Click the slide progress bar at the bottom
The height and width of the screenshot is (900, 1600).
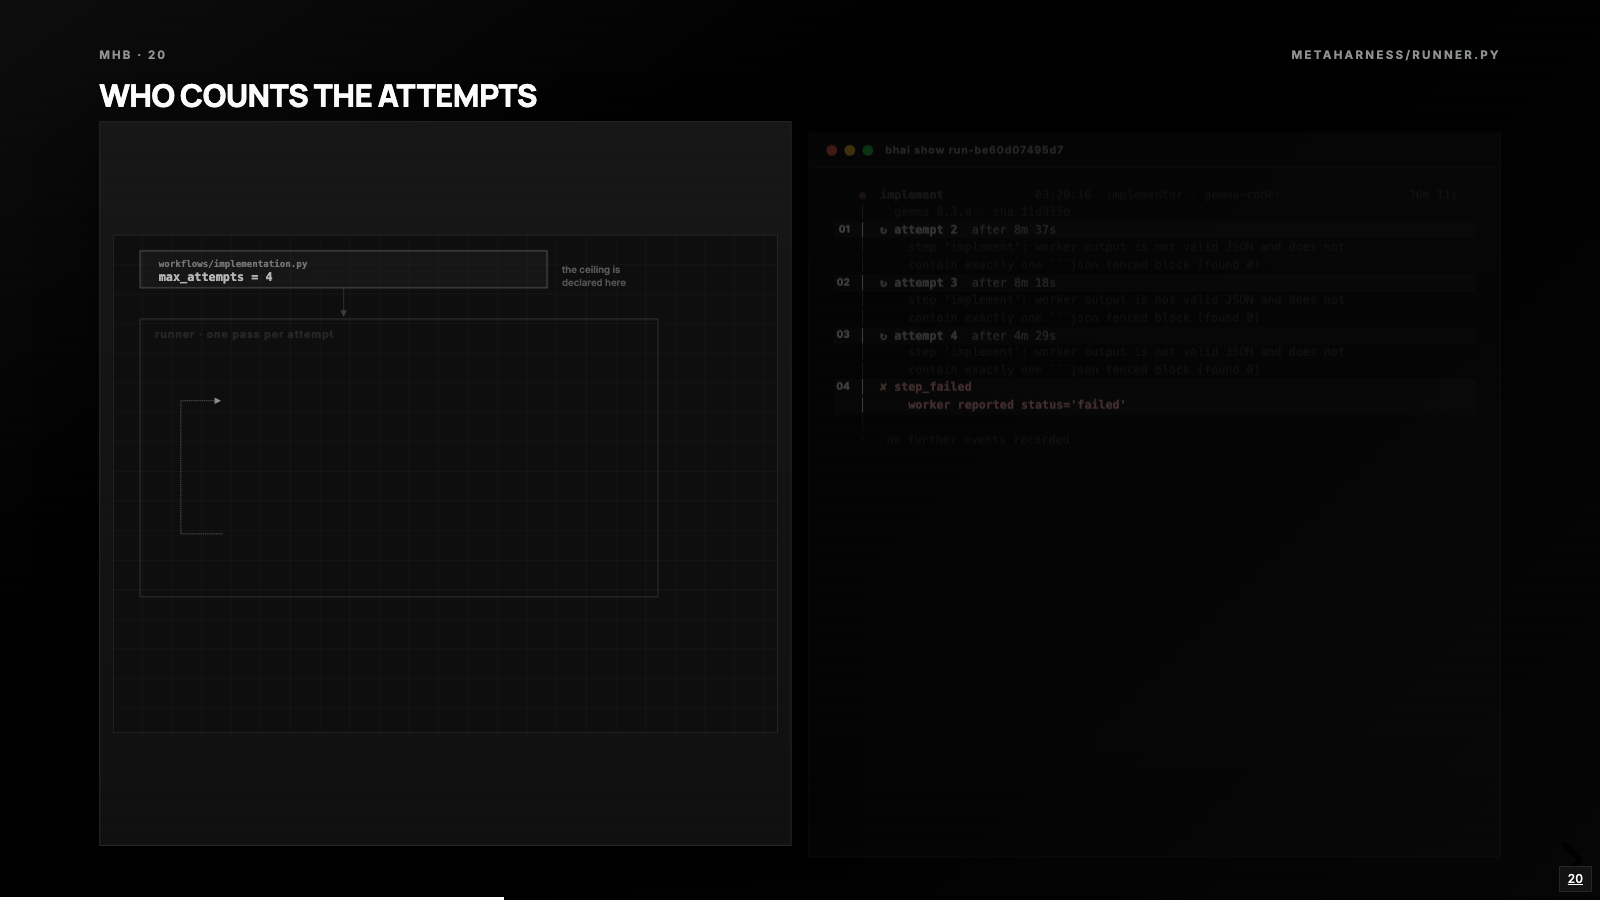click(x=800, y=897)
